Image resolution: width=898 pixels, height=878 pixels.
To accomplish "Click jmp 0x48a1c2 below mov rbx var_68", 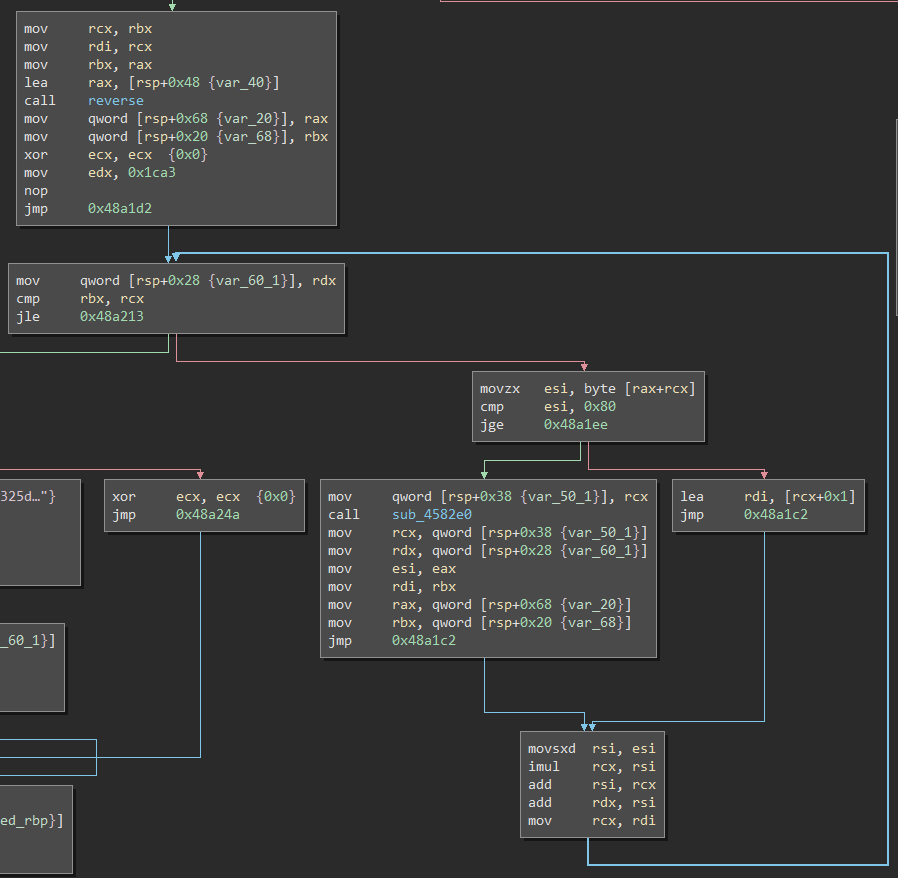I will coord(423,641).
